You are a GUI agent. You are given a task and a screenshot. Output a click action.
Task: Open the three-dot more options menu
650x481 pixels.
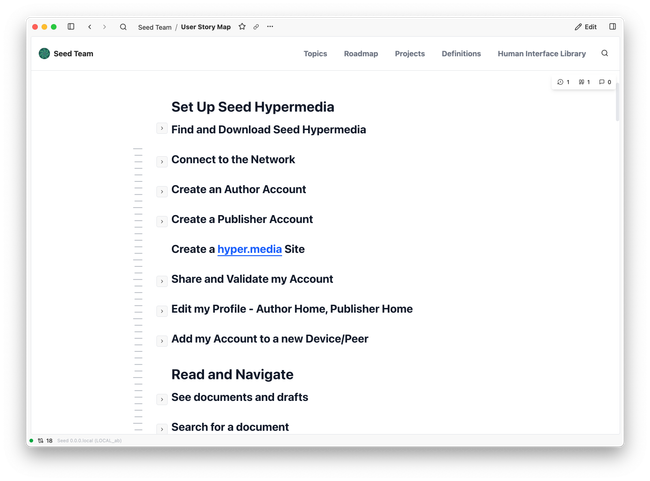[x=270, y=27]
